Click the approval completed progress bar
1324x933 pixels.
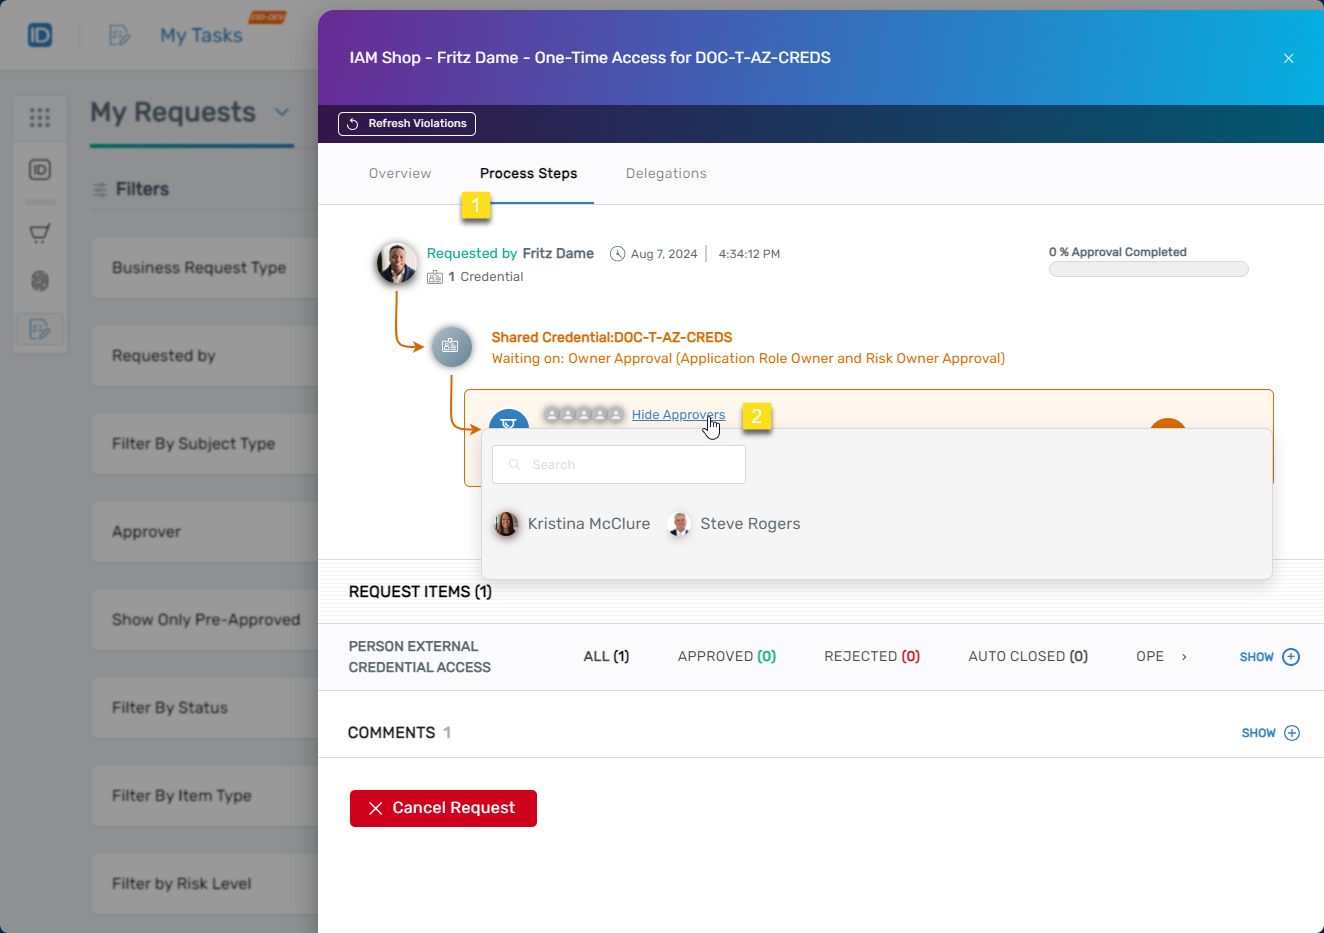(x=1148, y=269)
